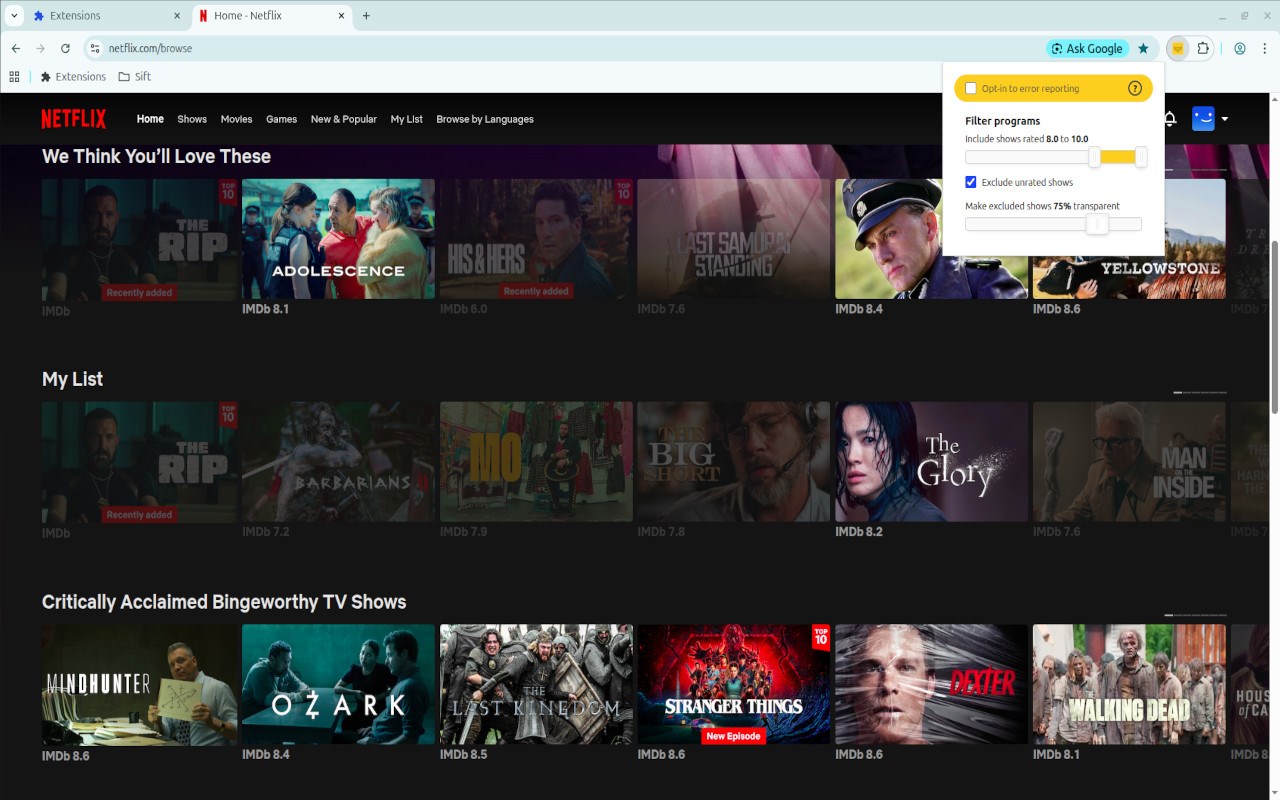
Task: Open the Mo thumbnail
Action: pos(536,462)
